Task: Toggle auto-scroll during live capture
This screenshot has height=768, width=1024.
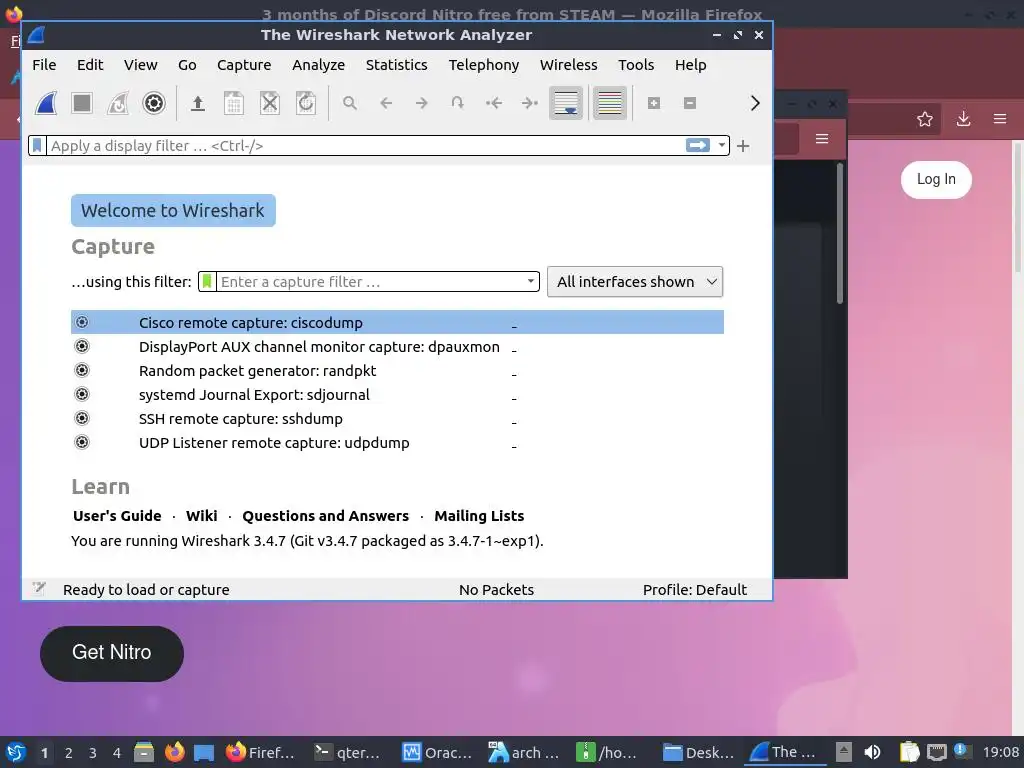Action: coord(566,103)
